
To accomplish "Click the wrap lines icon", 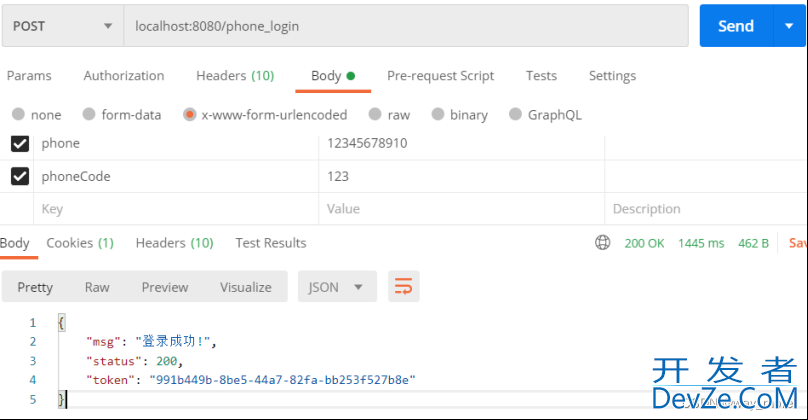I will pos(403,287).
